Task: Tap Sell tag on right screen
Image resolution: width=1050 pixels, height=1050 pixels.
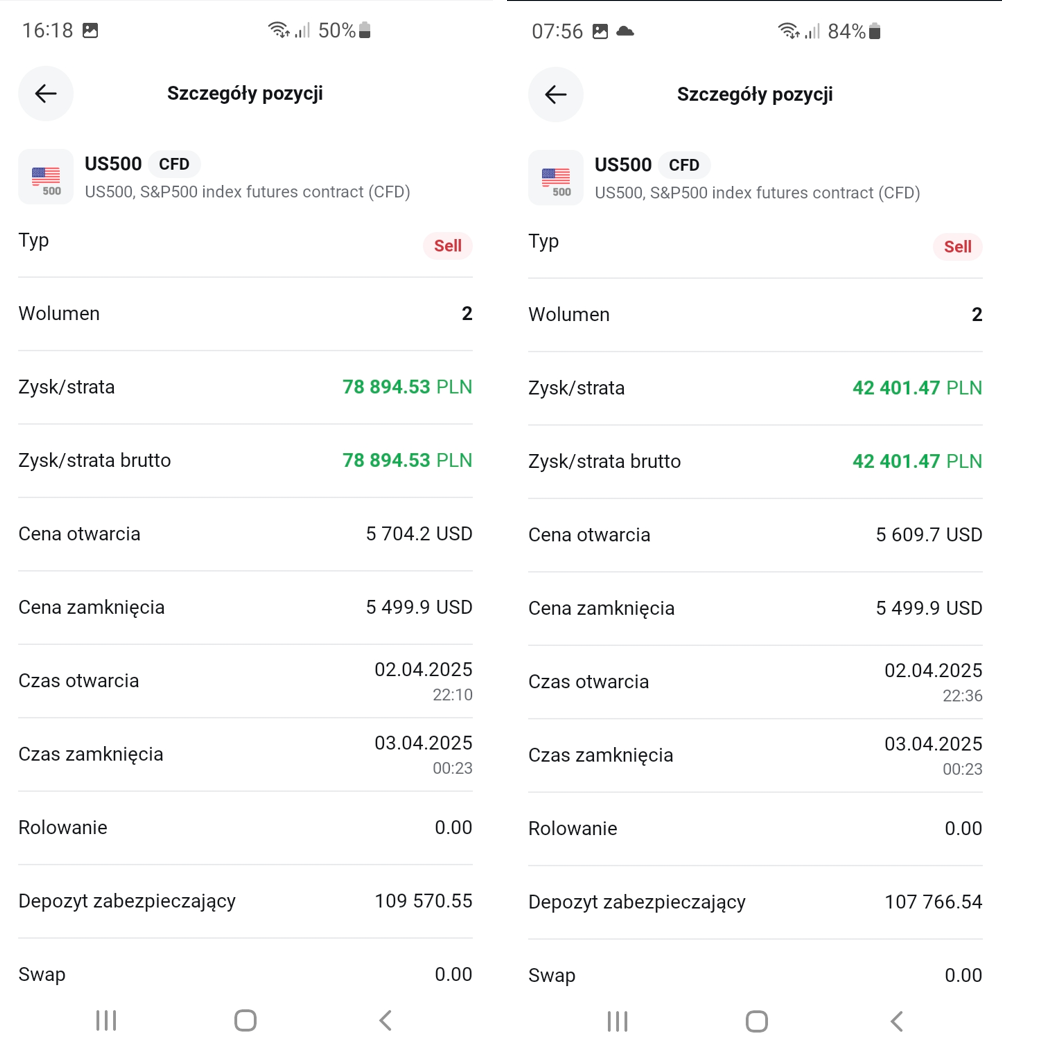Action: click(x=958, y=246)
